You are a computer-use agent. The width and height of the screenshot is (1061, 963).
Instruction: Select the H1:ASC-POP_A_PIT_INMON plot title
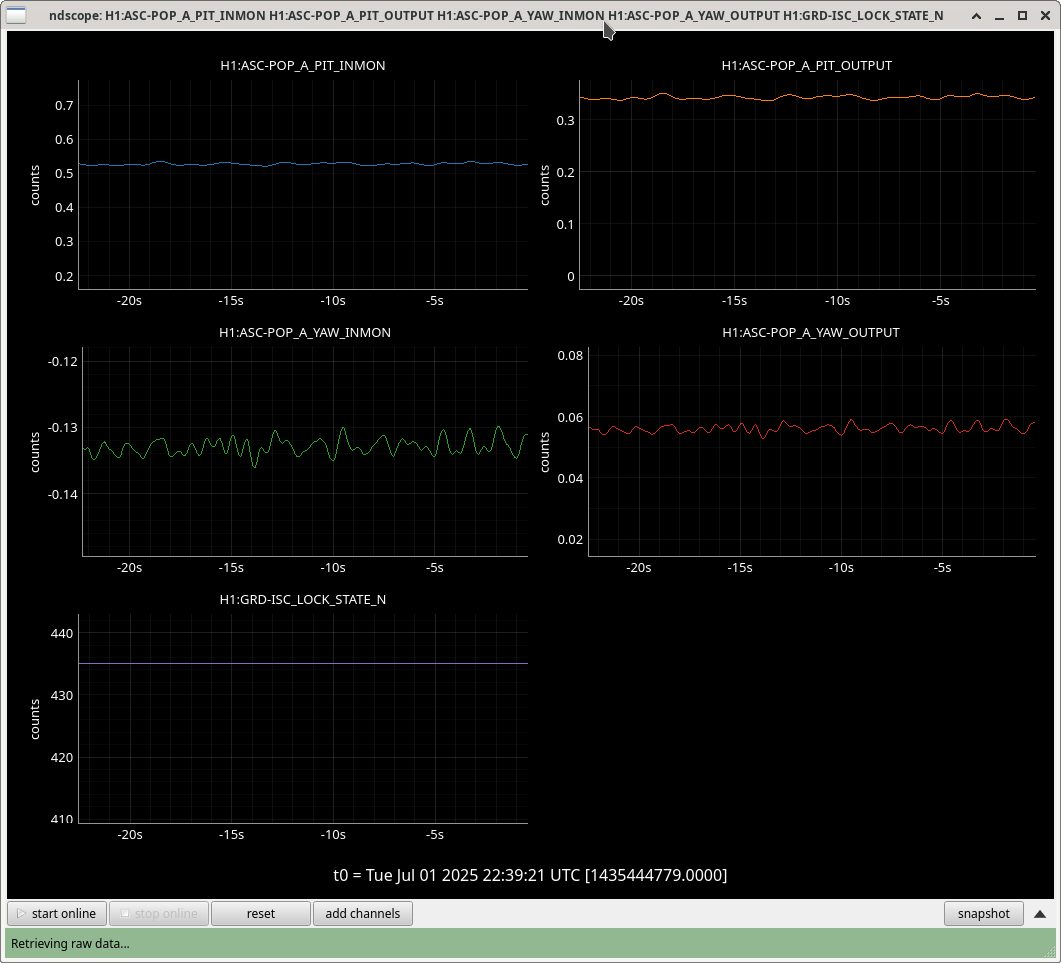[302, 66]
